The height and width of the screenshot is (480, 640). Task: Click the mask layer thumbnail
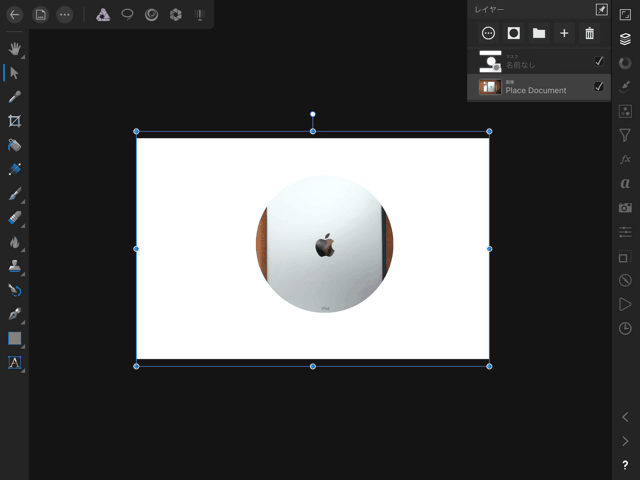coord(490,62)
